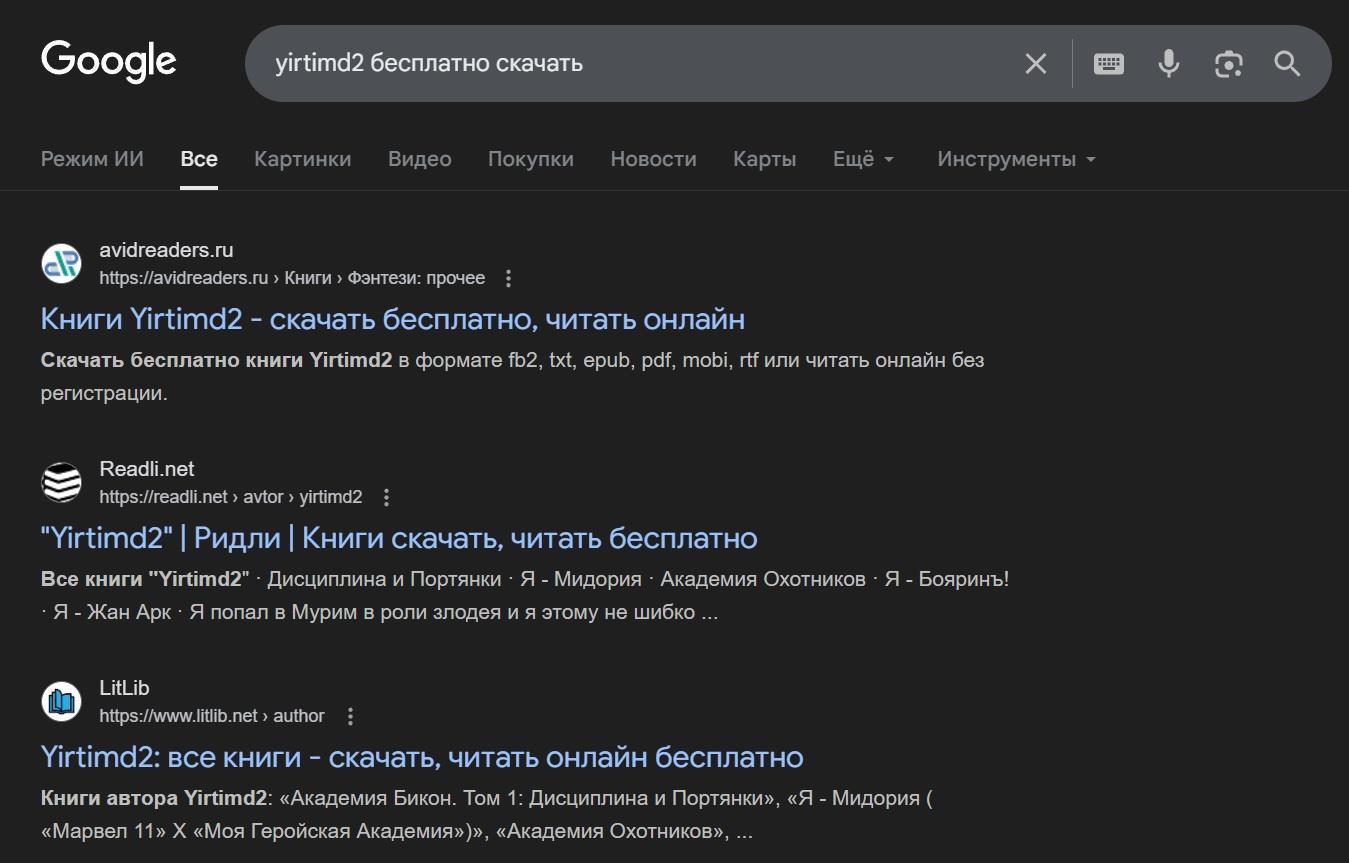The height and width of the screenshot is (863, 1349).
Task: Click the avidreaders.ru site favicon
Action: tap(61, 264)
